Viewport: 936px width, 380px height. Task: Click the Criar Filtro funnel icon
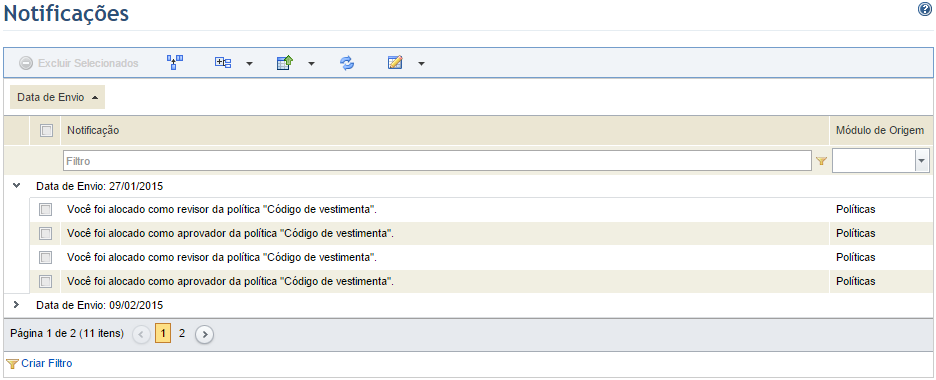click(12, 363)
